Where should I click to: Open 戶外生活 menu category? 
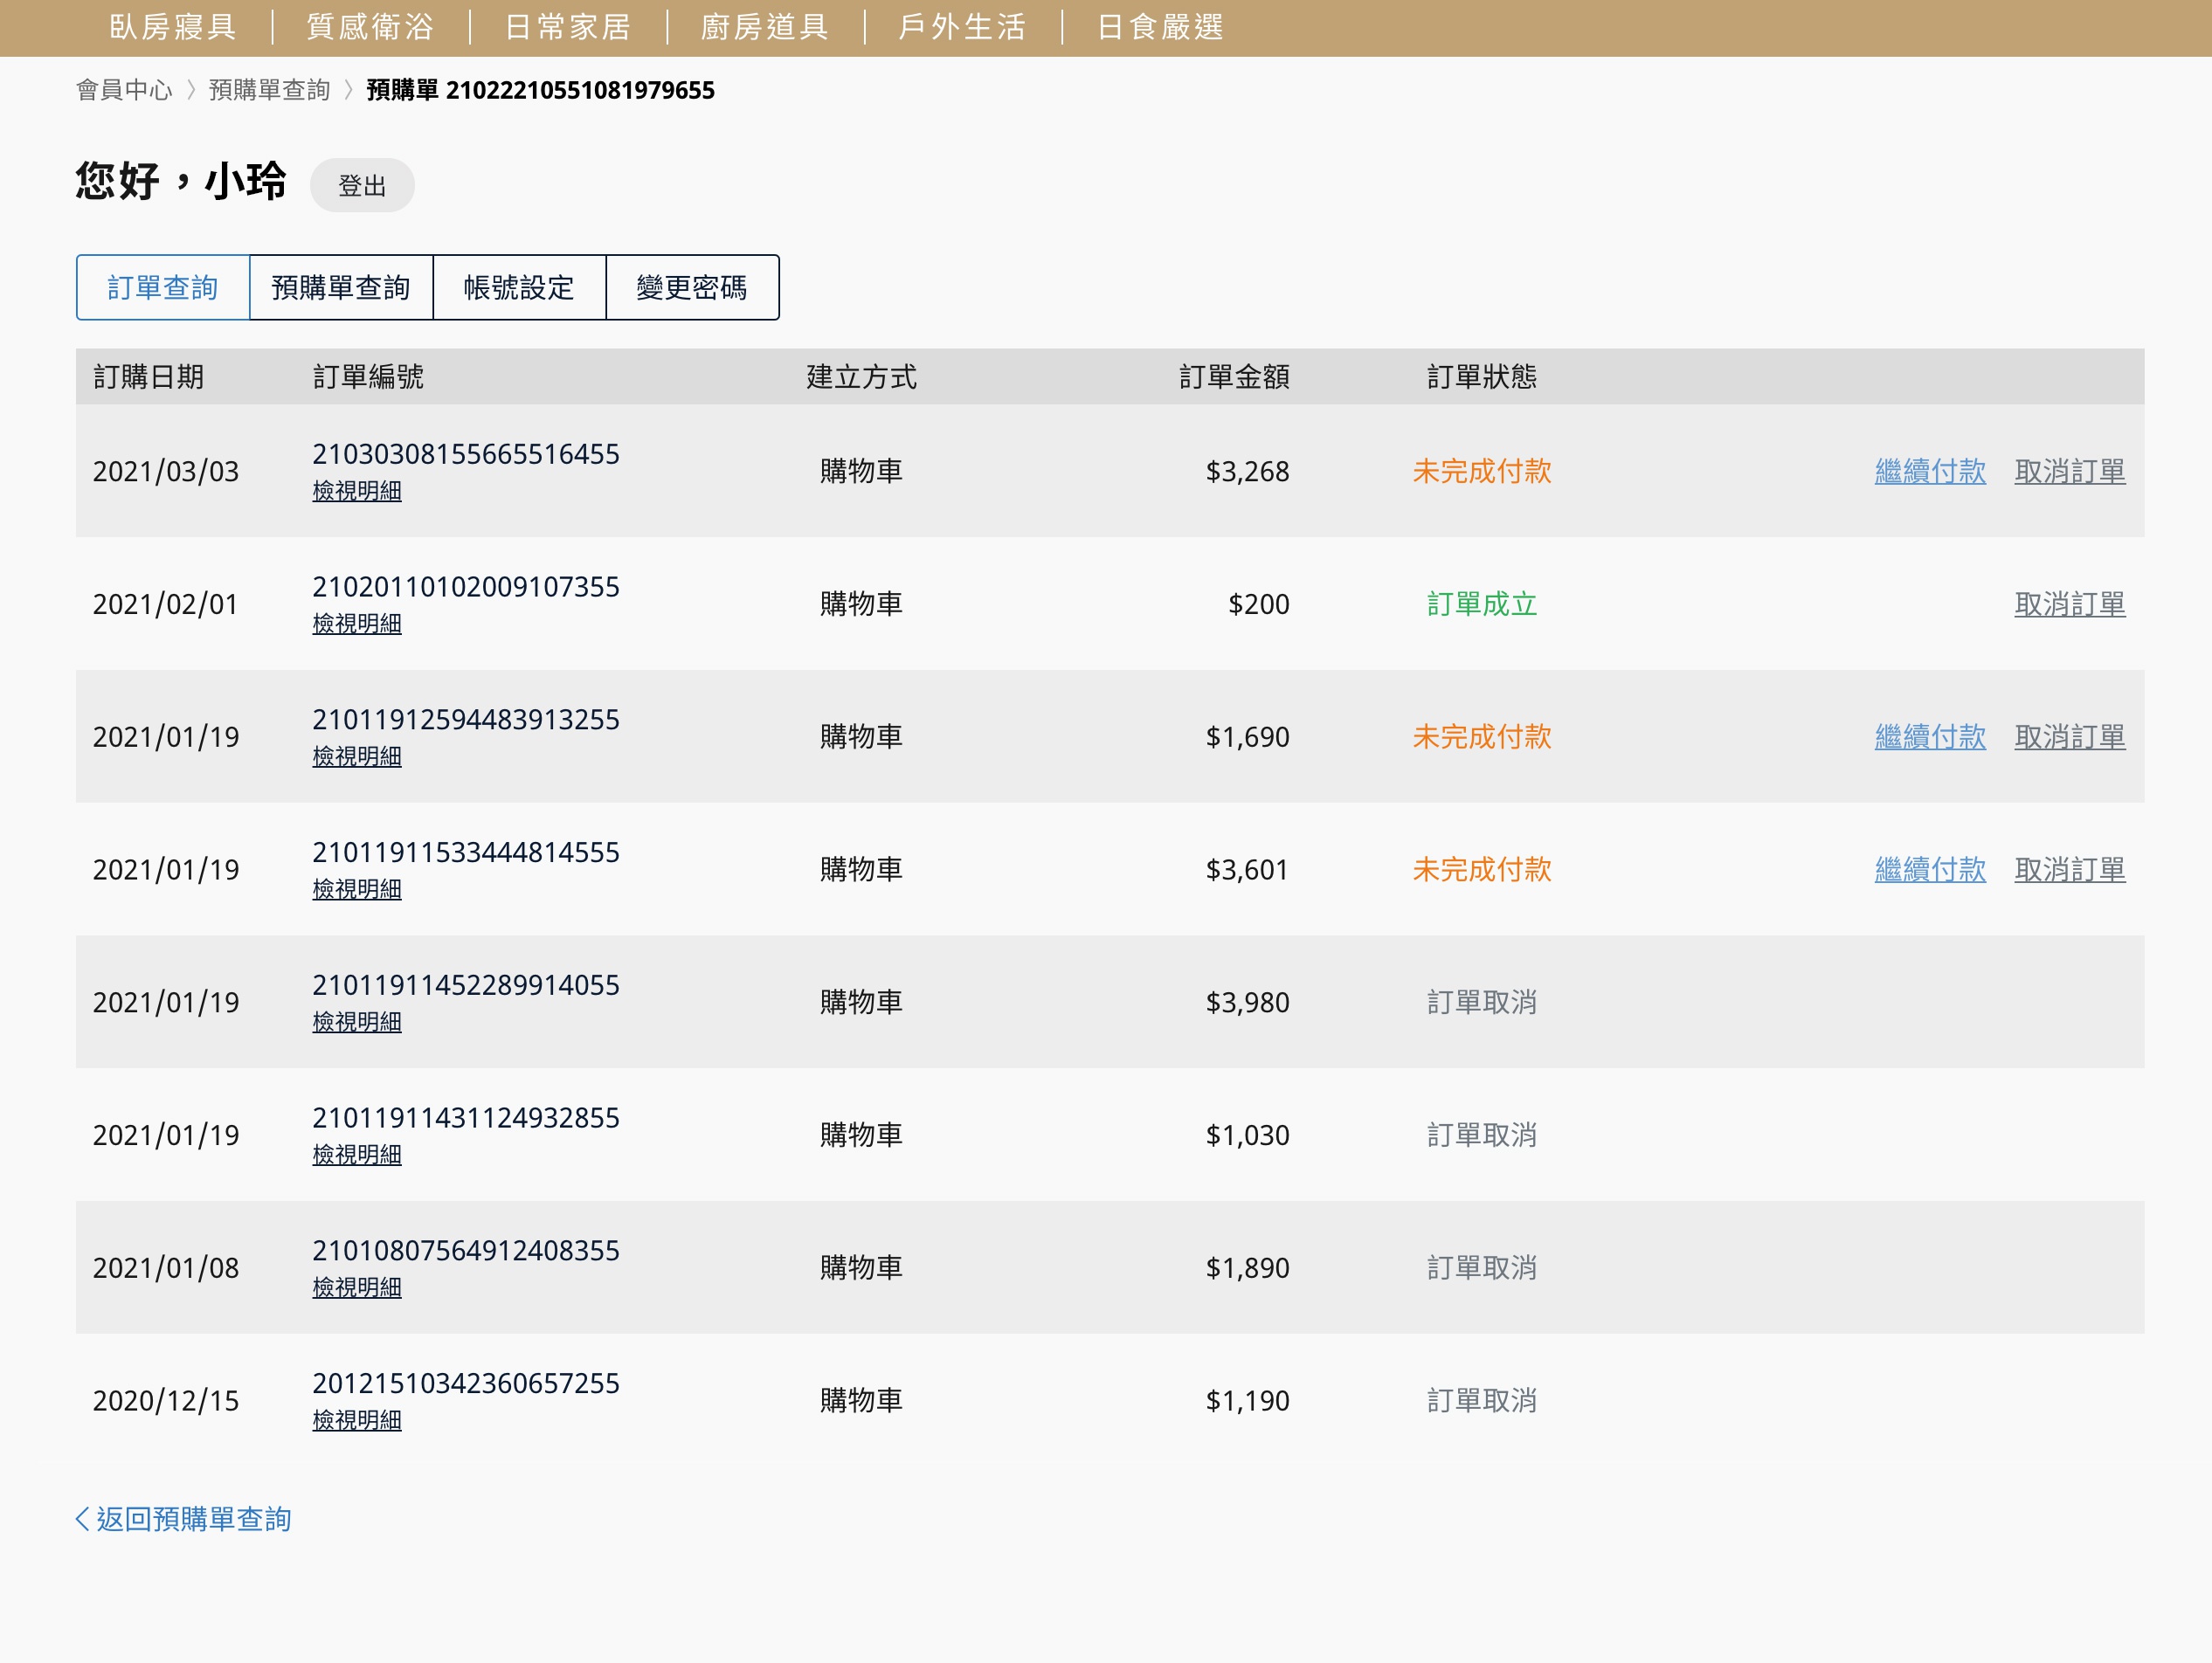coord(962,27)
